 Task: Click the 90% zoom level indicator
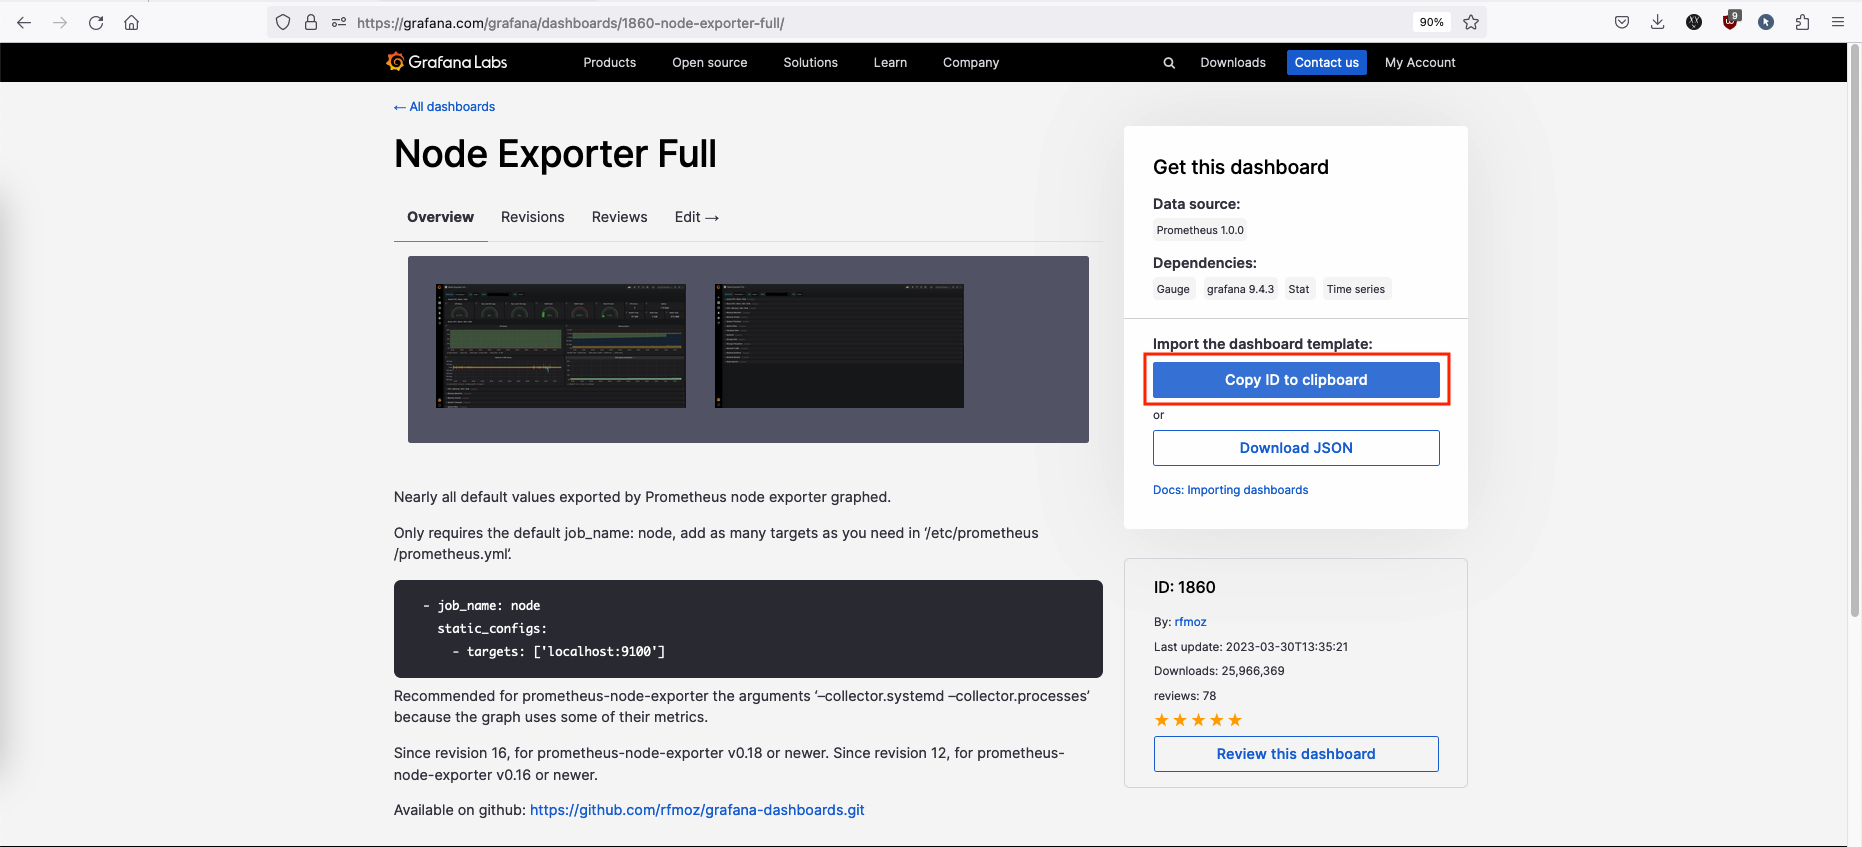pyautogui.click(x=1431, y=22)
